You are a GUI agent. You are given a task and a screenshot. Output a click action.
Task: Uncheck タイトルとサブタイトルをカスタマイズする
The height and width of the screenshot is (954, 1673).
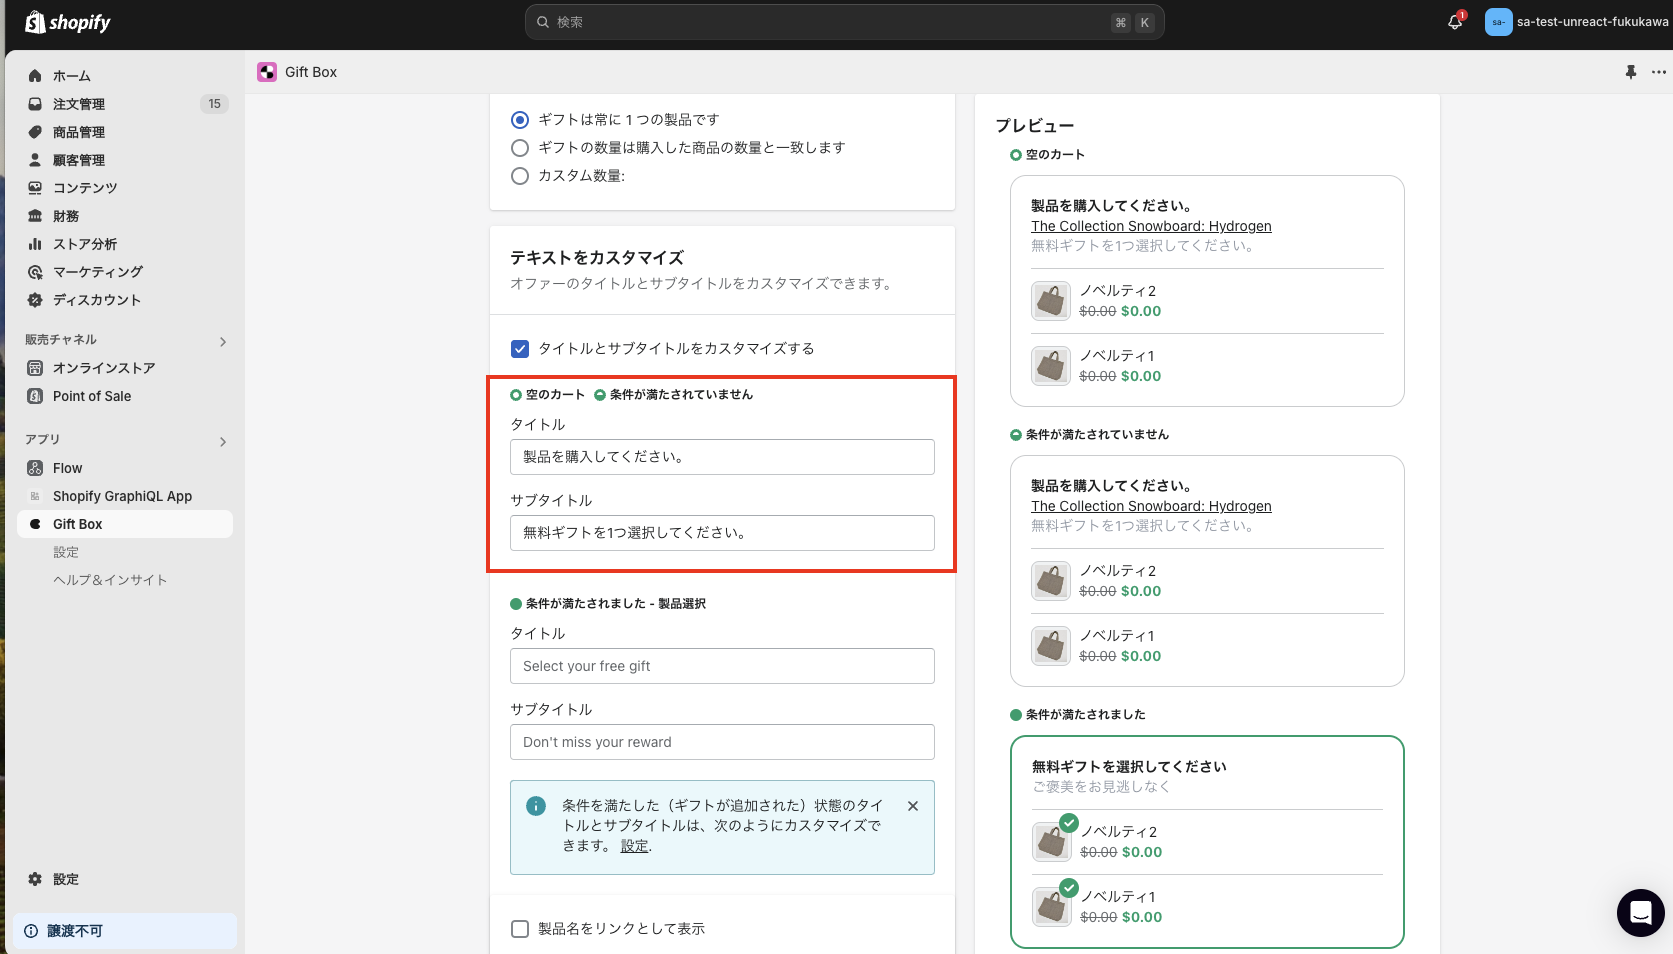(x=520, y=349)
